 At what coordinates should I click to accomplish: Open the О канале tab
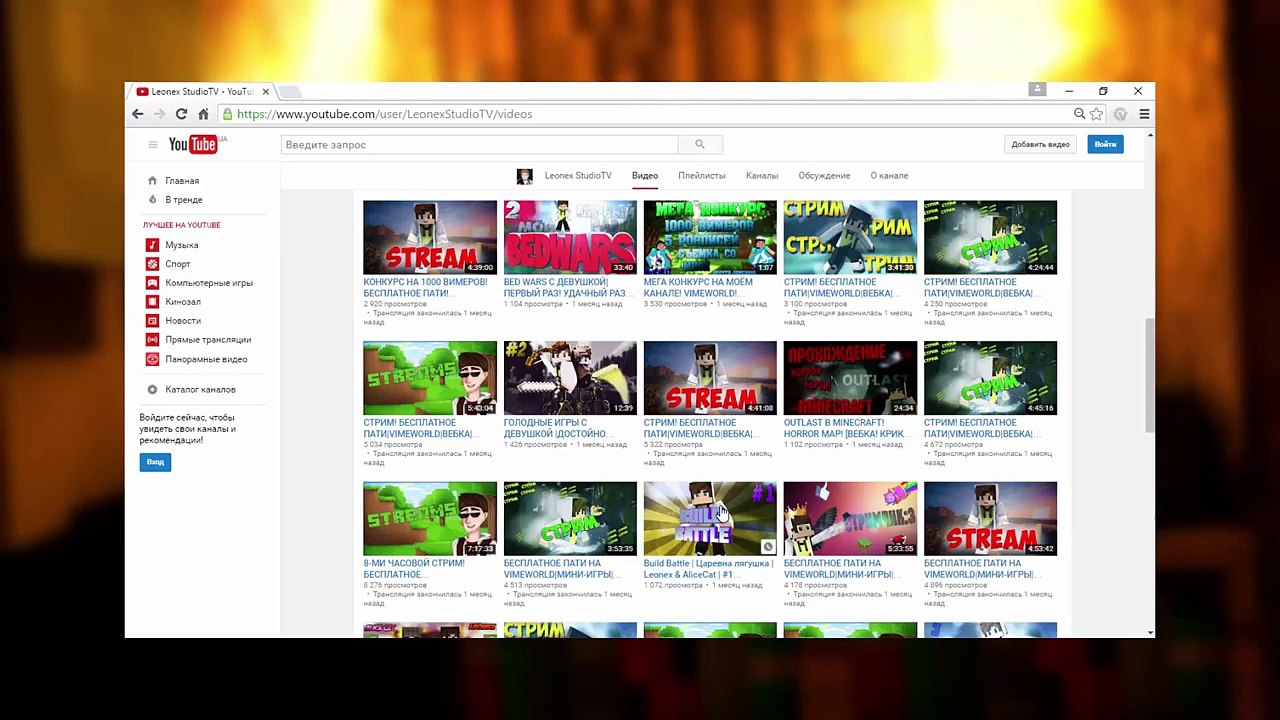coord(889,176)
